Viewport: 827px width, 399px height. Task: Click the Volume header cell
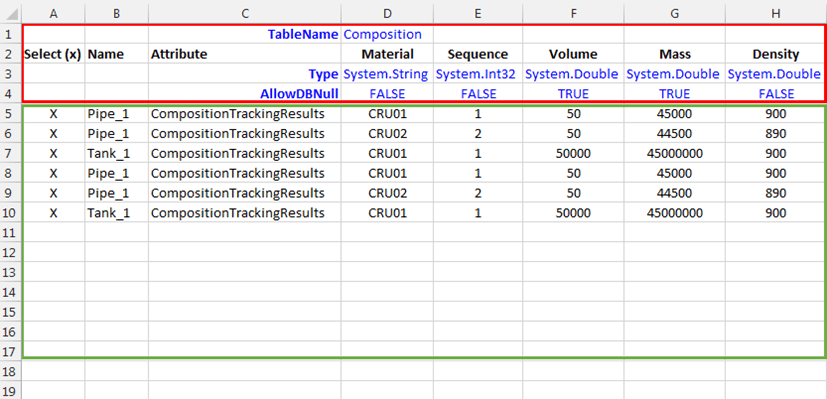click(573, 54)
